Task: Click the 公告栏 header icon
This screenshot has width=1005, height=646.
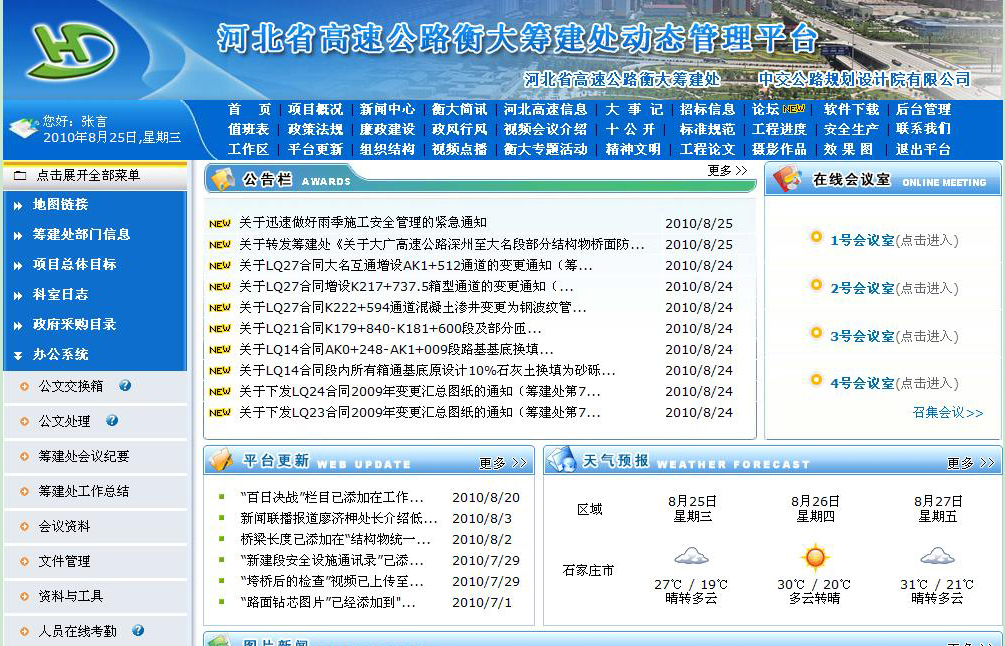Action: [222, 179]
